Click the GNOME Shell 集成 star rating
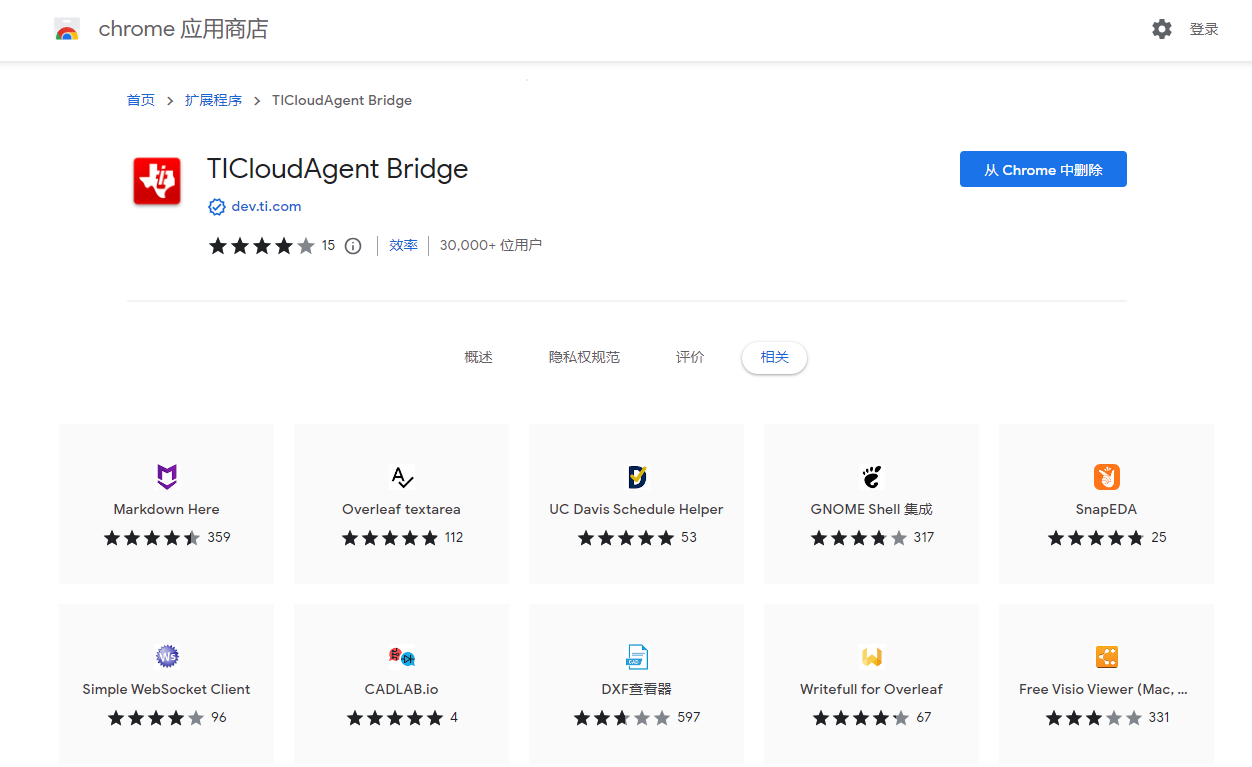The width and height of the screenshot is (1252, 767). [x=859, y=538]
